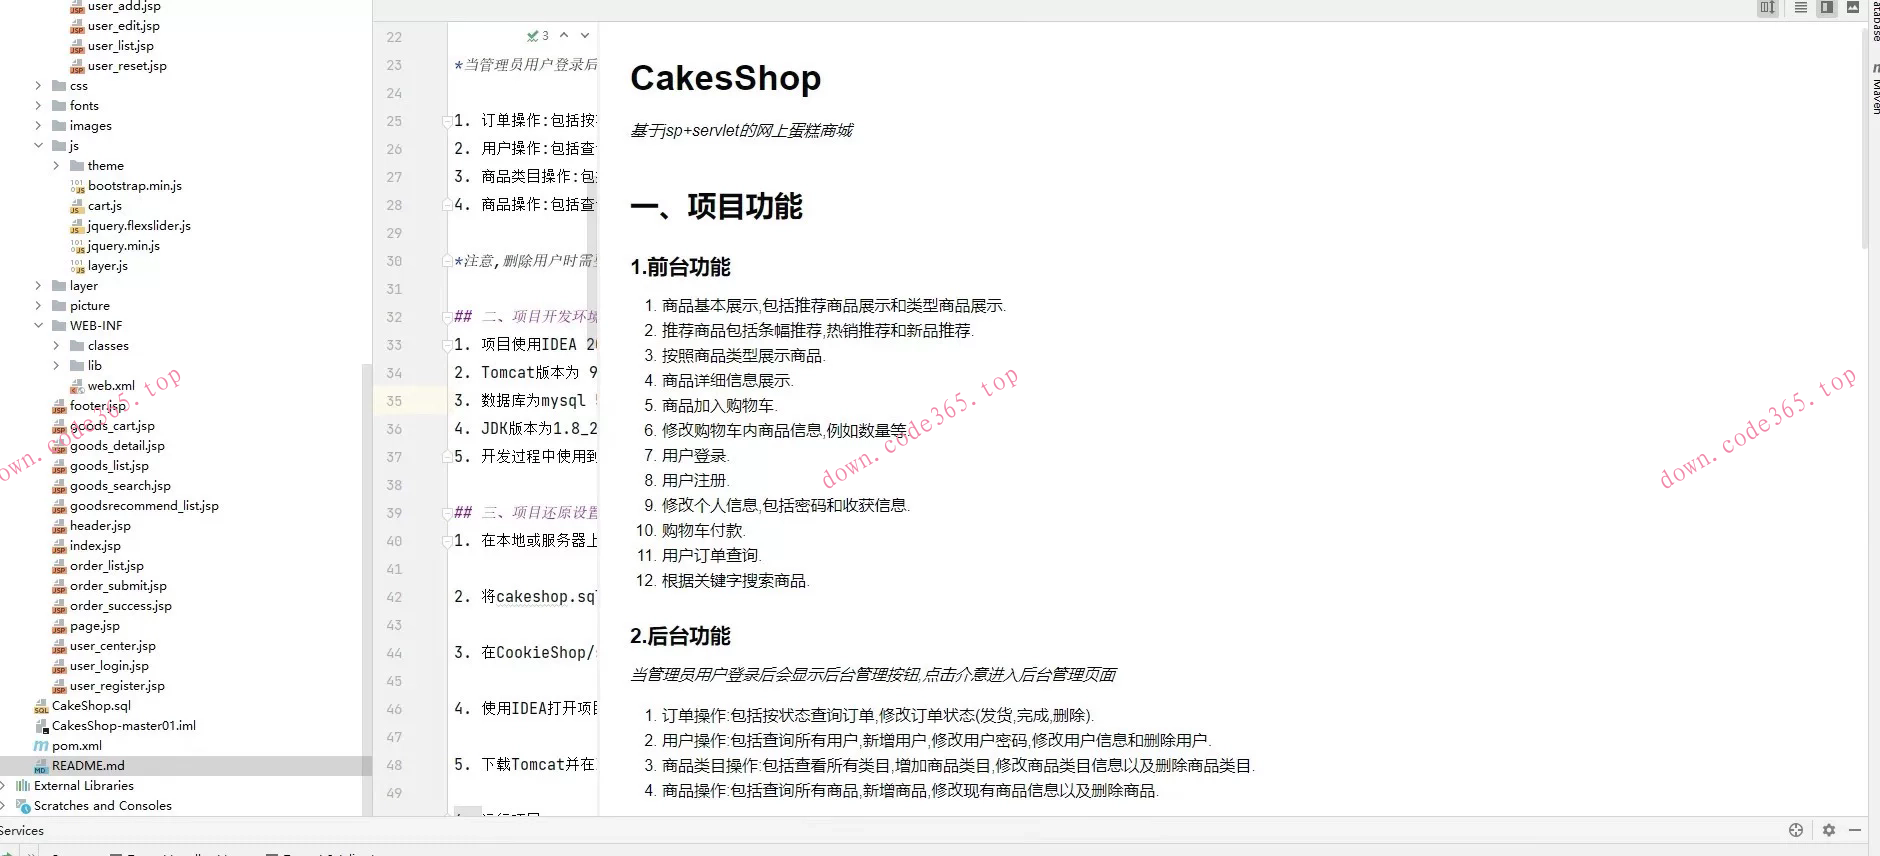Screen dimensions: 1880x856
Task: Click the Services panel target icon
Action: (x=1796, y=830)
